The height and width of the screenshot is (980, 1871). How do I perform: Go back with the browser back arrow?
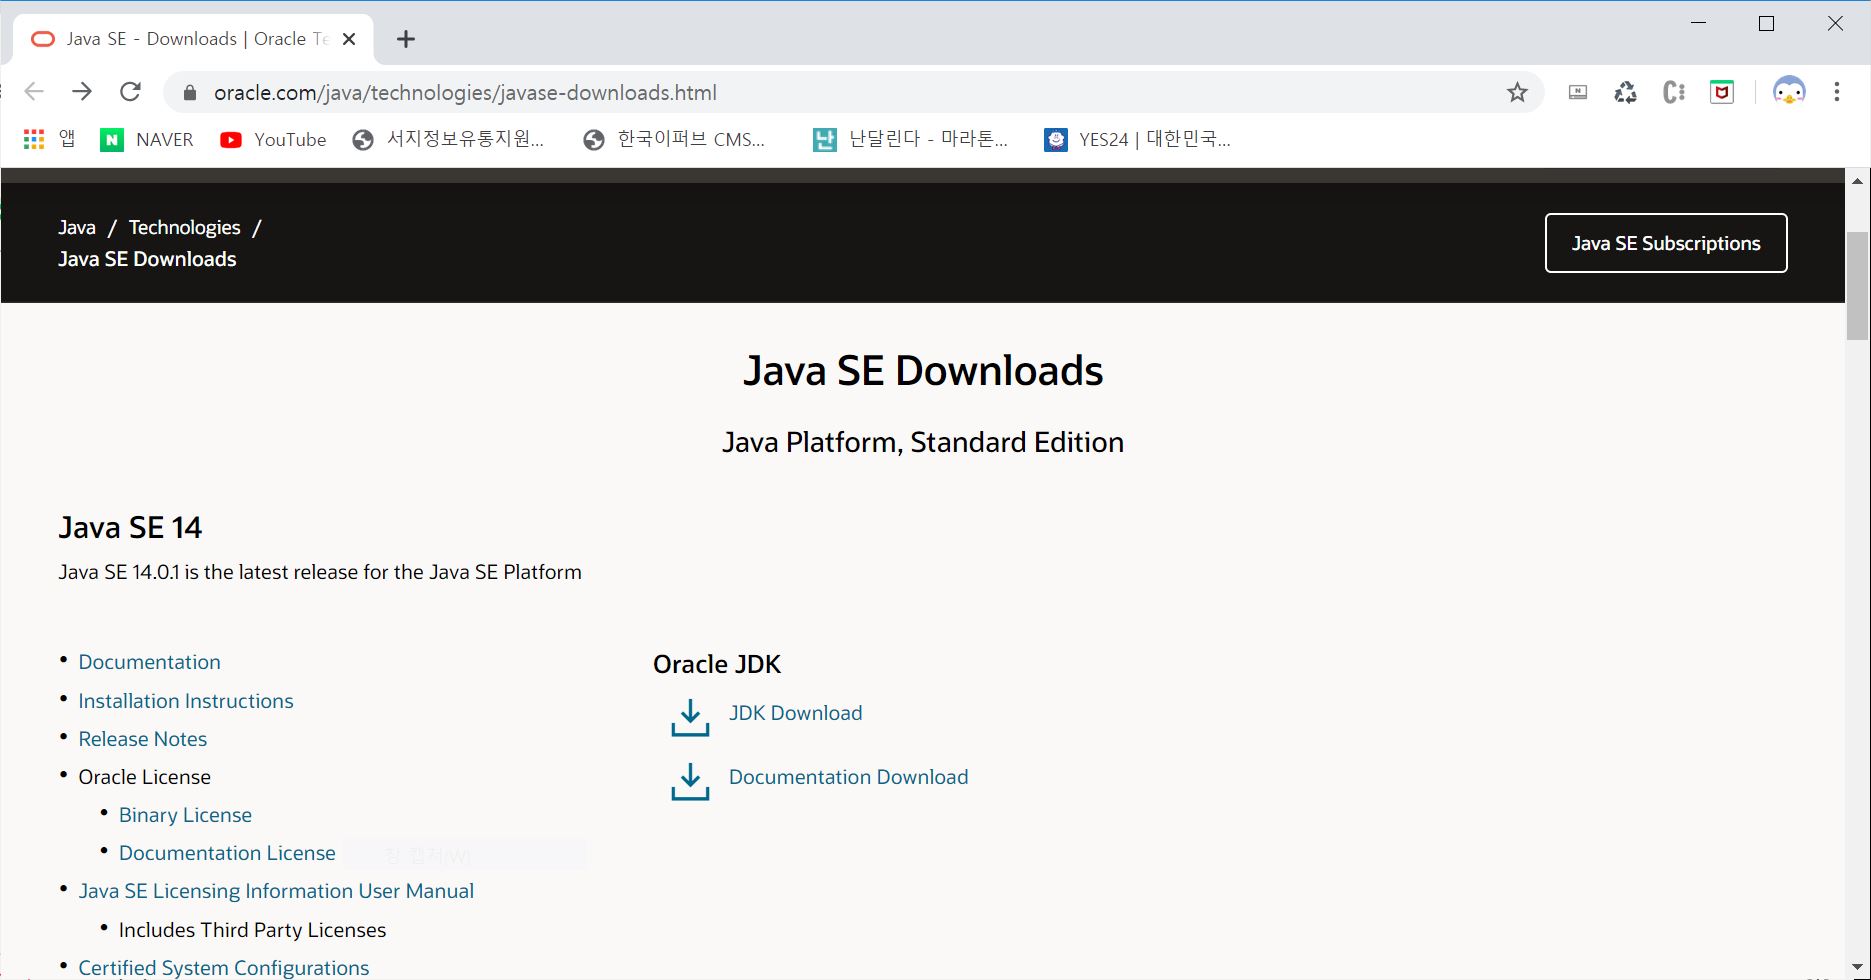[34, 92]
